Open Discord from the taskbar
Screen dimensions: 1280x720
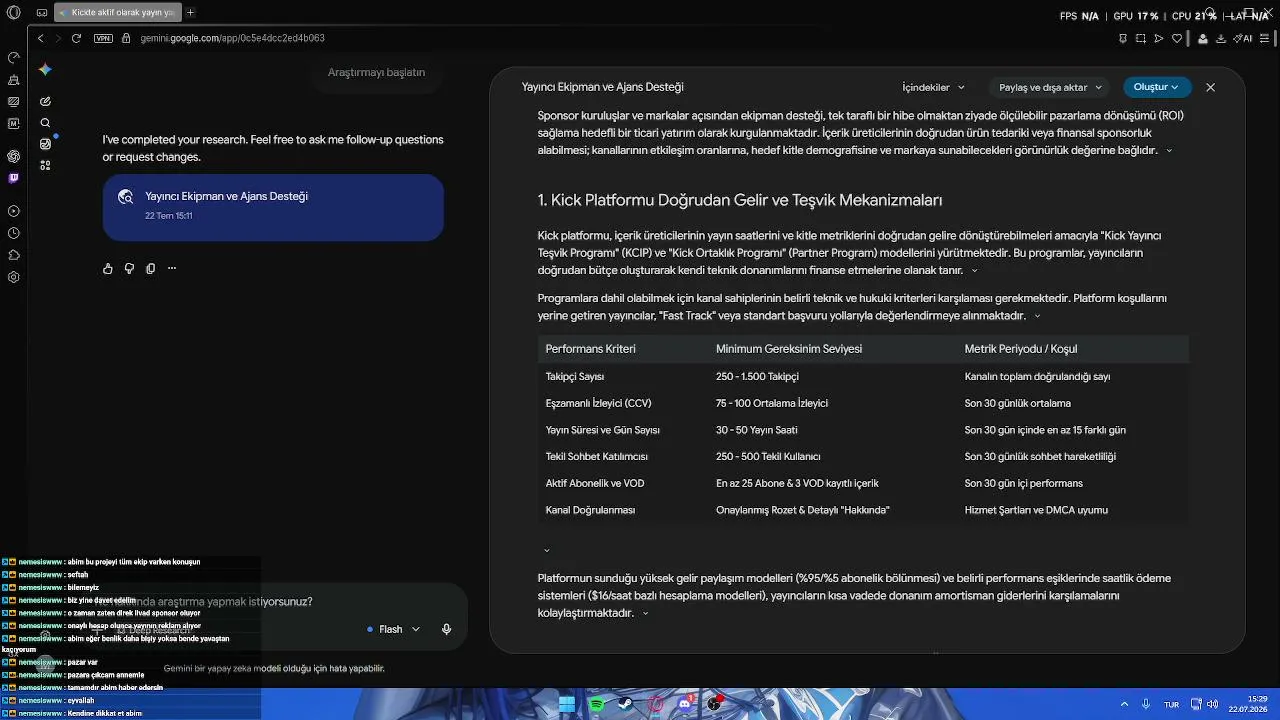click(685, 704)
